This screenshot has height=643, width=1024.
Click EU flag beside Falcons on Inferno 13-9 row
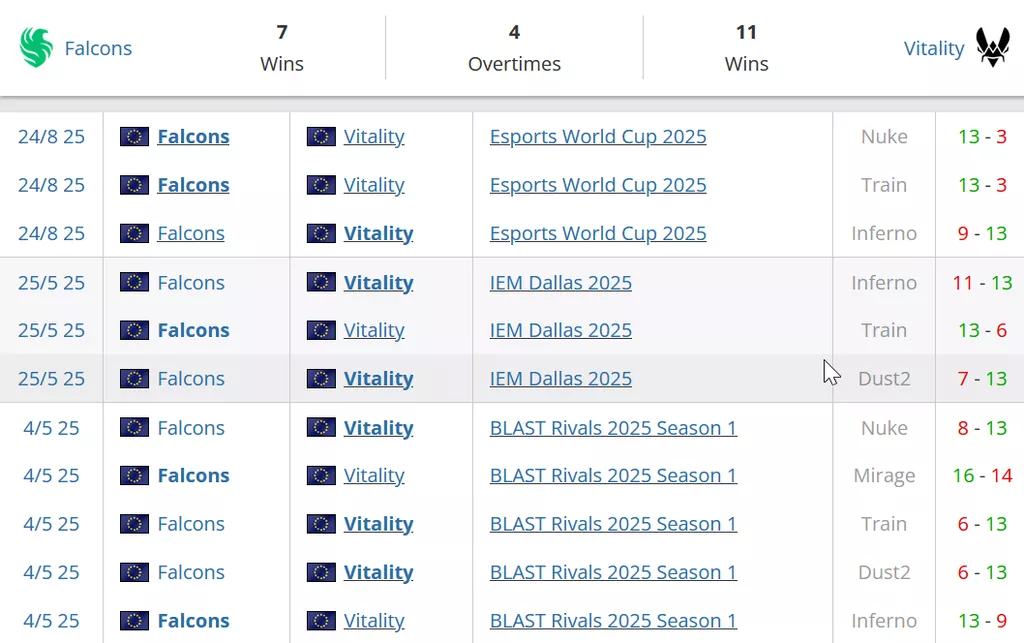tap(134, 621)
